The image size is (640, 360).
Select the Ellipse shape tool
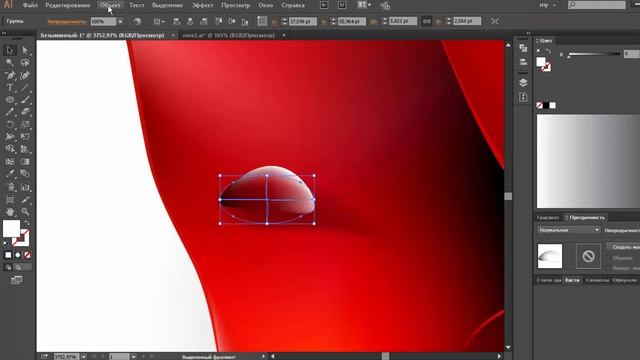[x=10, y=100]
